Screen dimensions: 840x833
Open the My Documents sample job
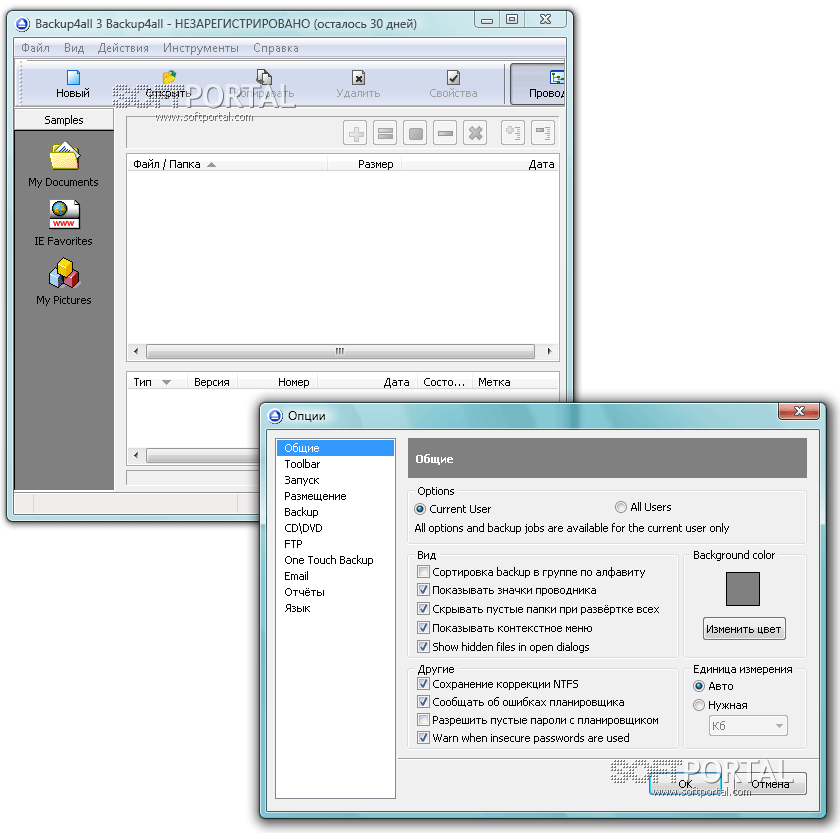point(63,164)
